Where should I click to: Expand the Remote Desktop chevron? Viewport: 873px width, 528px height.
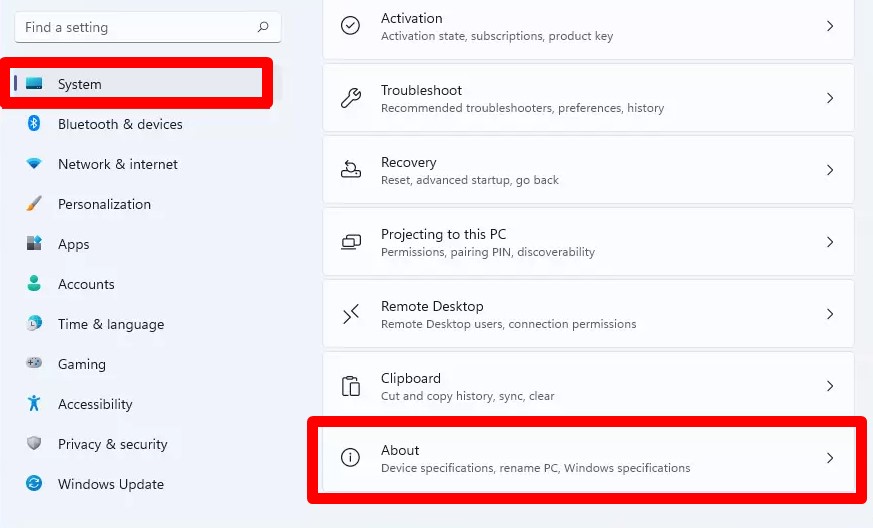[830, 314]
